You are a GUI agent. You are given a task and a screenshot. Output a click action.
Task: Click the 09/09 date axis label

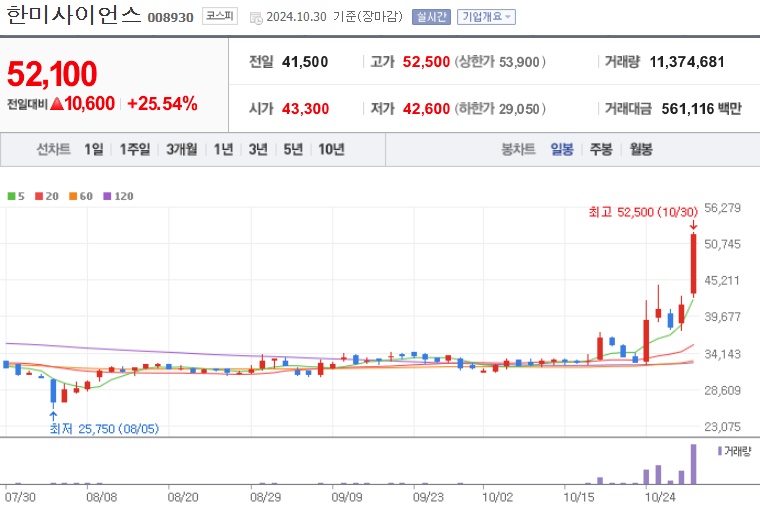coord(347,497)
